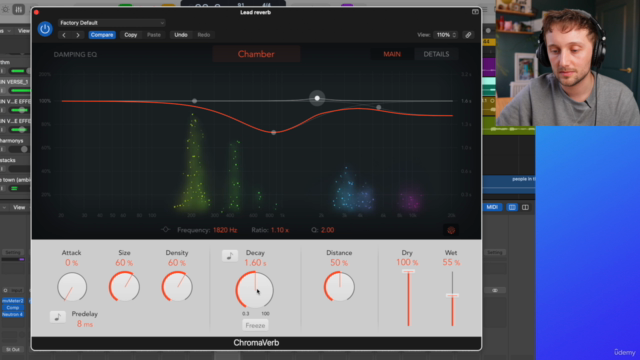640x360 pixels.
Task: Toggle the Decay tempo sync note button
Action: pos(230,256)
